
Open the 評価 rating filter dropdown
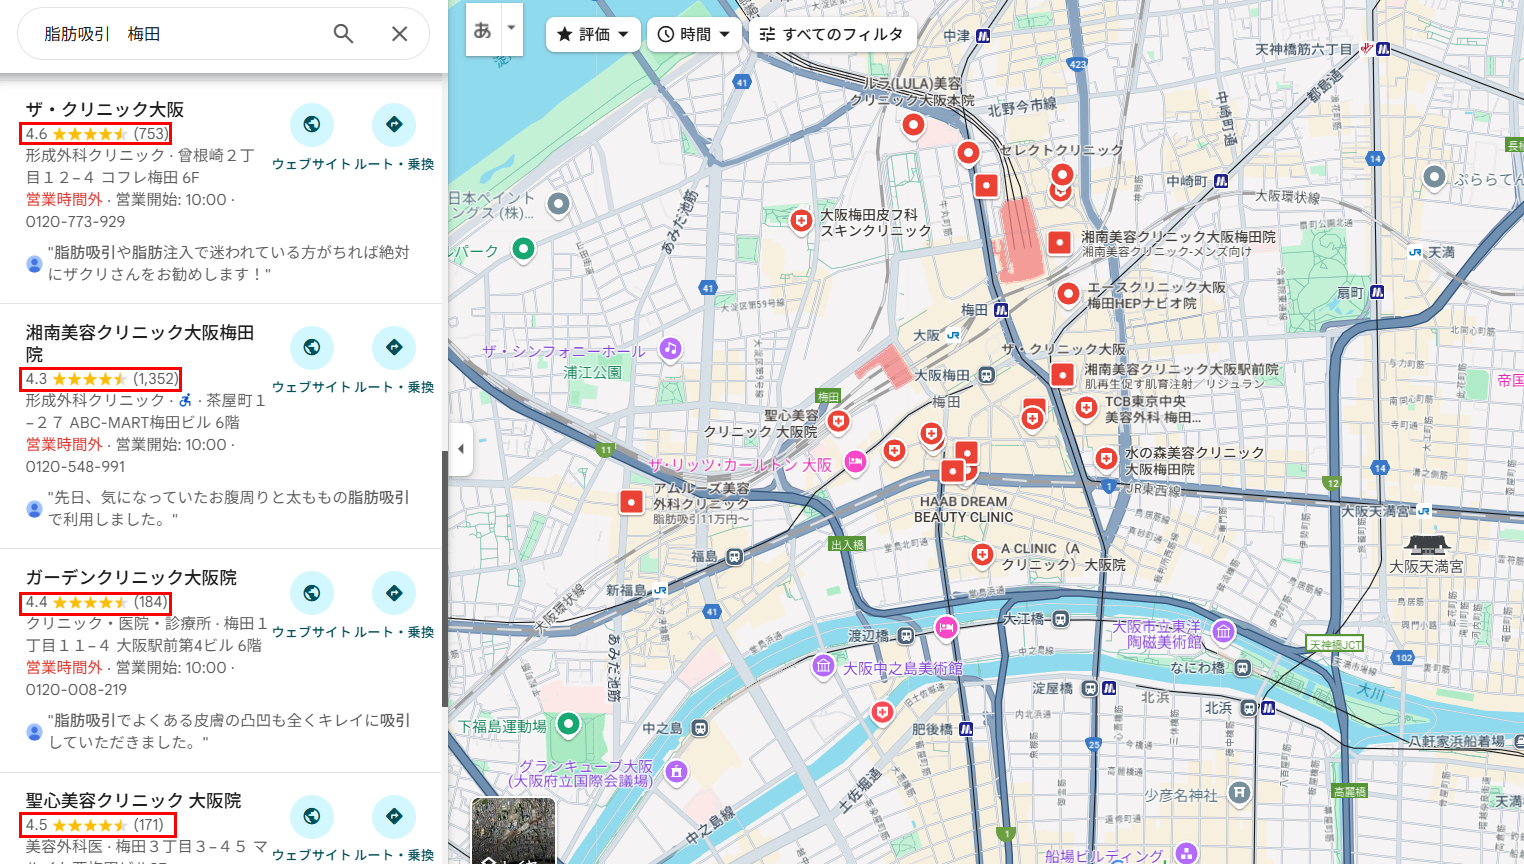point(593,34)
